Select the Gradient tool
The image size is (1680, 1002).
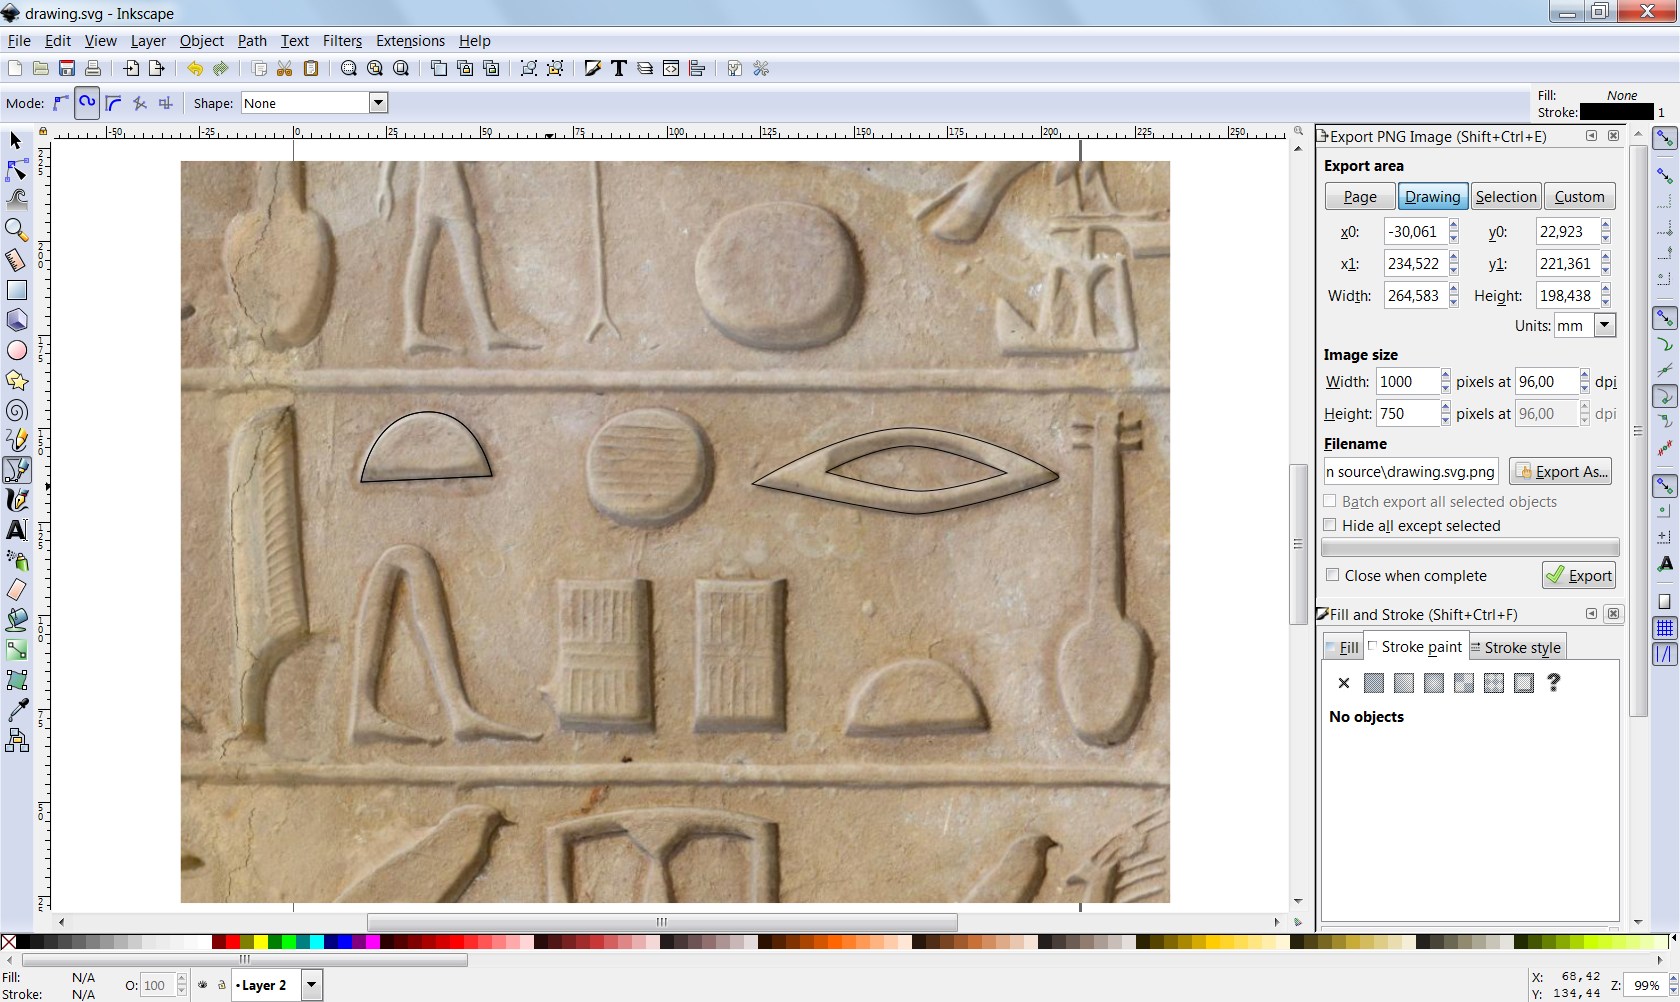tap(17, 650)
